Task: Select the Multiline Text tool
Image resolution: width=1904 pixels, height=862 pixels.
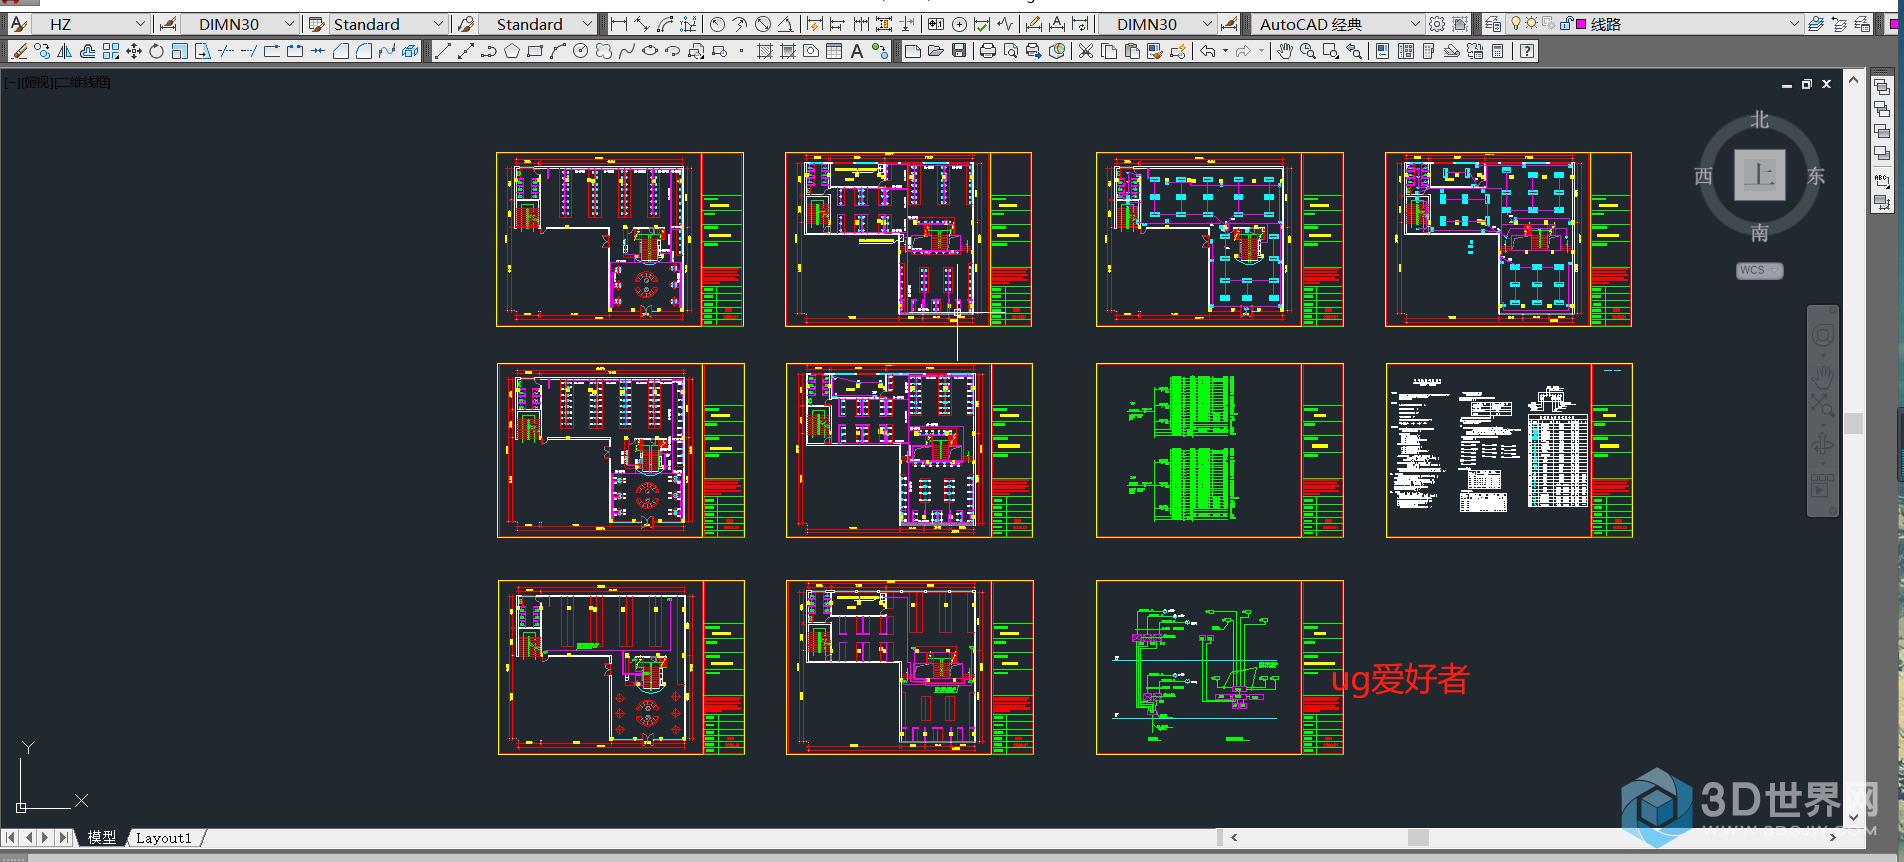Action: (857, 51)
